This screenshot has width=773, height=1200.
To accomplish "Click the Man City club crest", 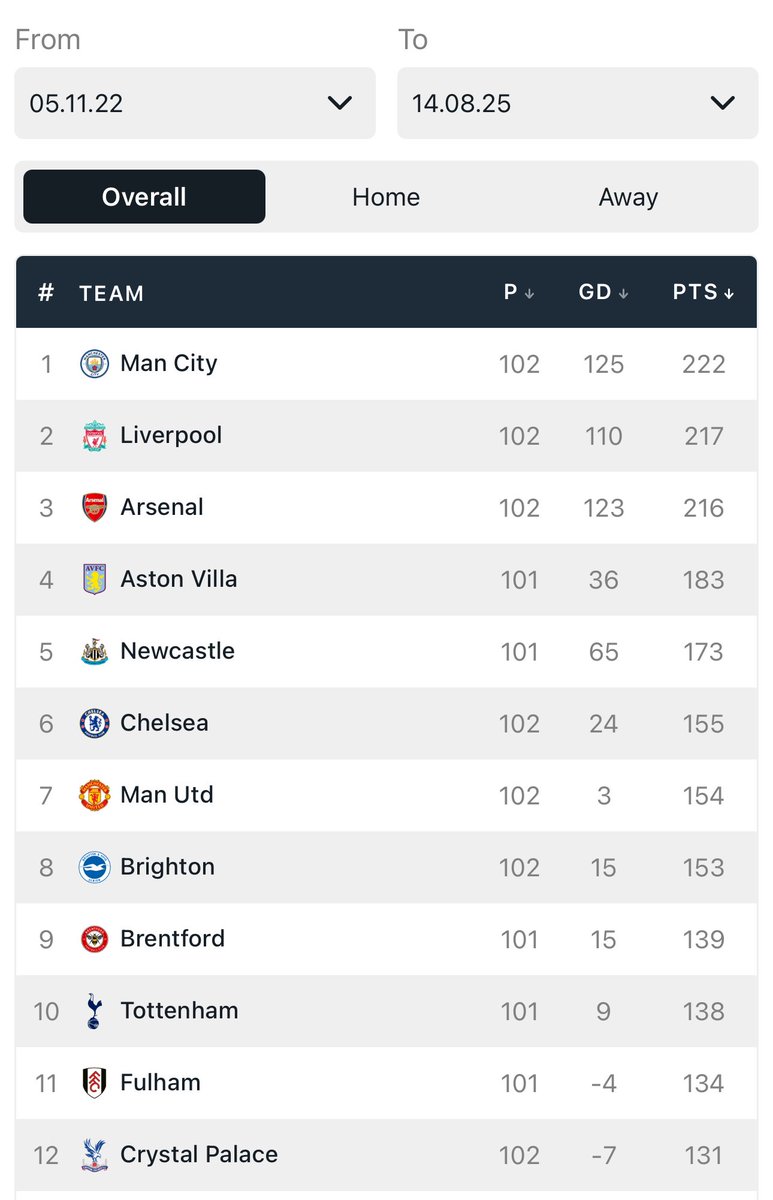I will (94, 363).
